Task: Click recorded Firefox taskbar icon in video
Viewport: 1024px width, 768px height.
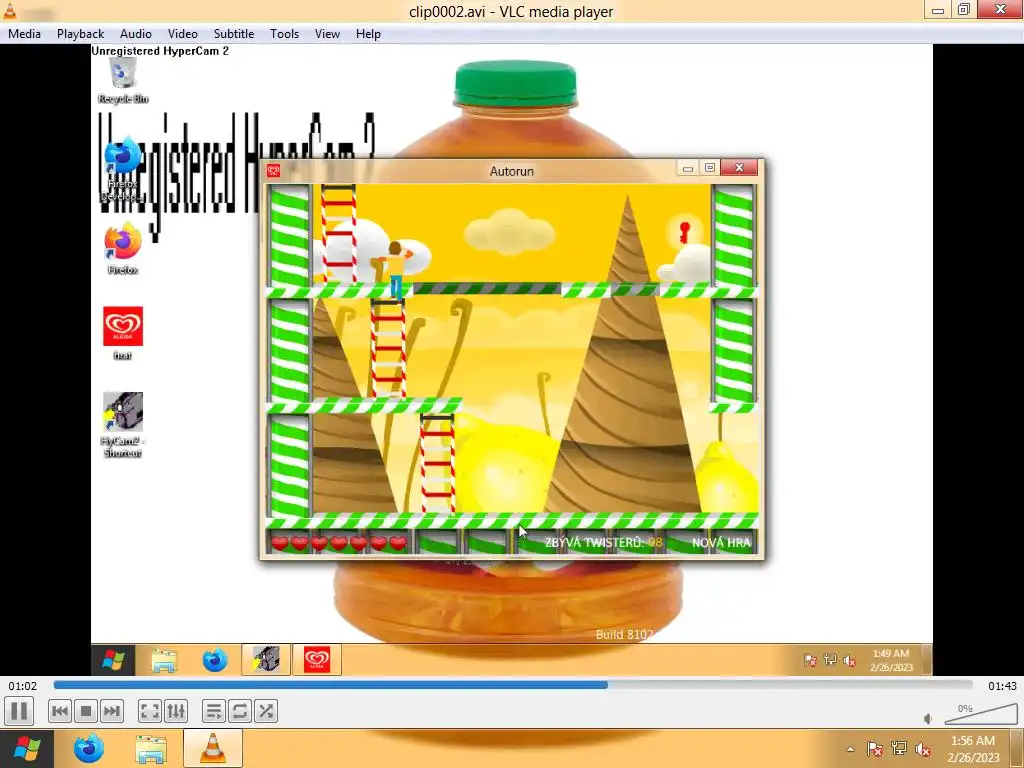Action: point(214,660)
